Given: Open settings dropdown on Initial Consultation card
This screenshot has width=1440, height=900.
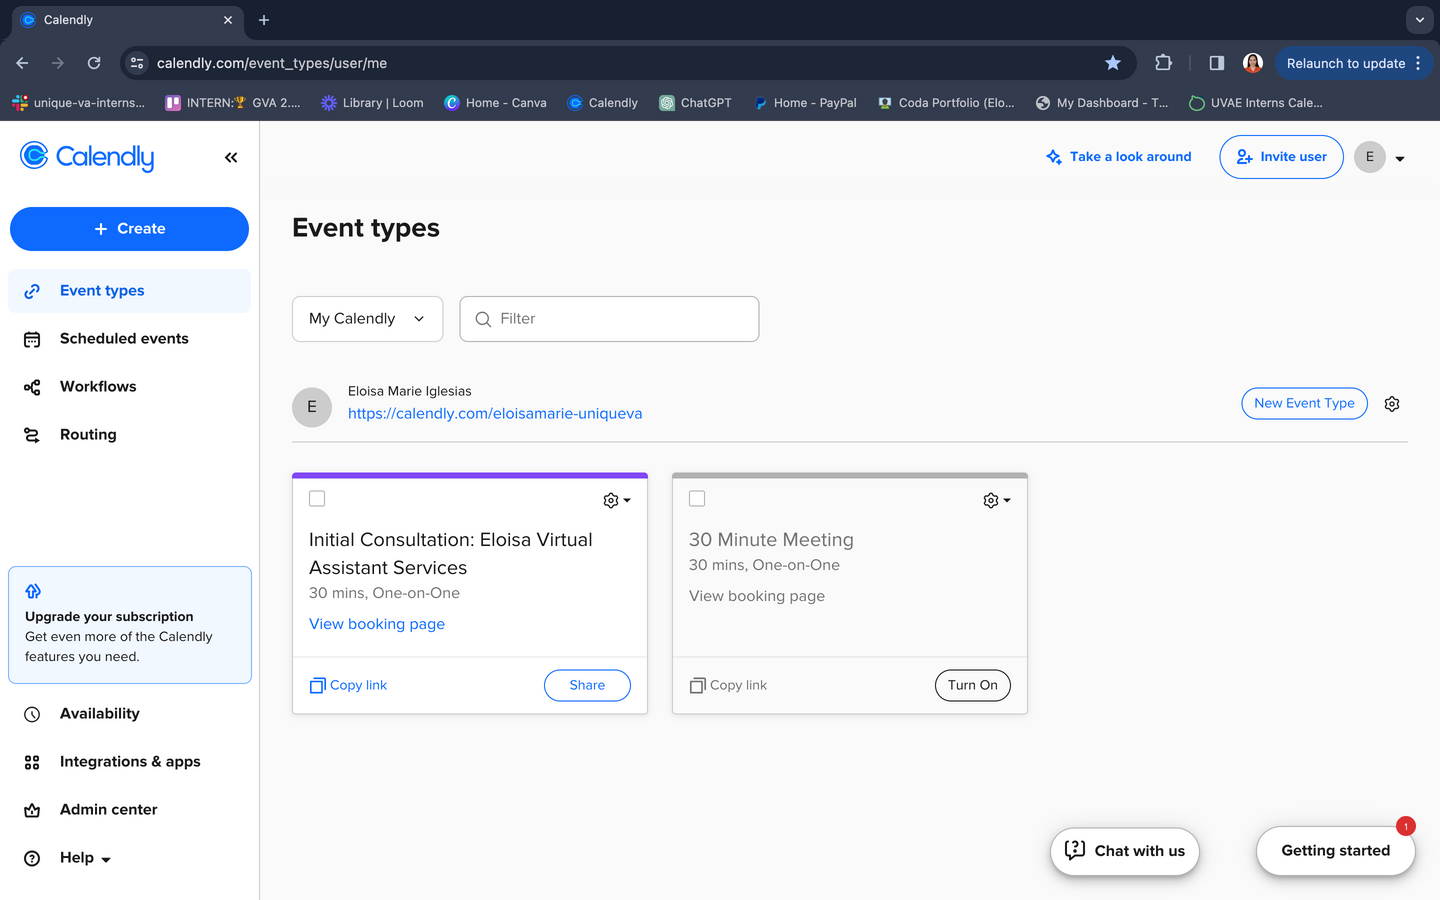Looking at the screenshot, I should [x=617, y=500].
